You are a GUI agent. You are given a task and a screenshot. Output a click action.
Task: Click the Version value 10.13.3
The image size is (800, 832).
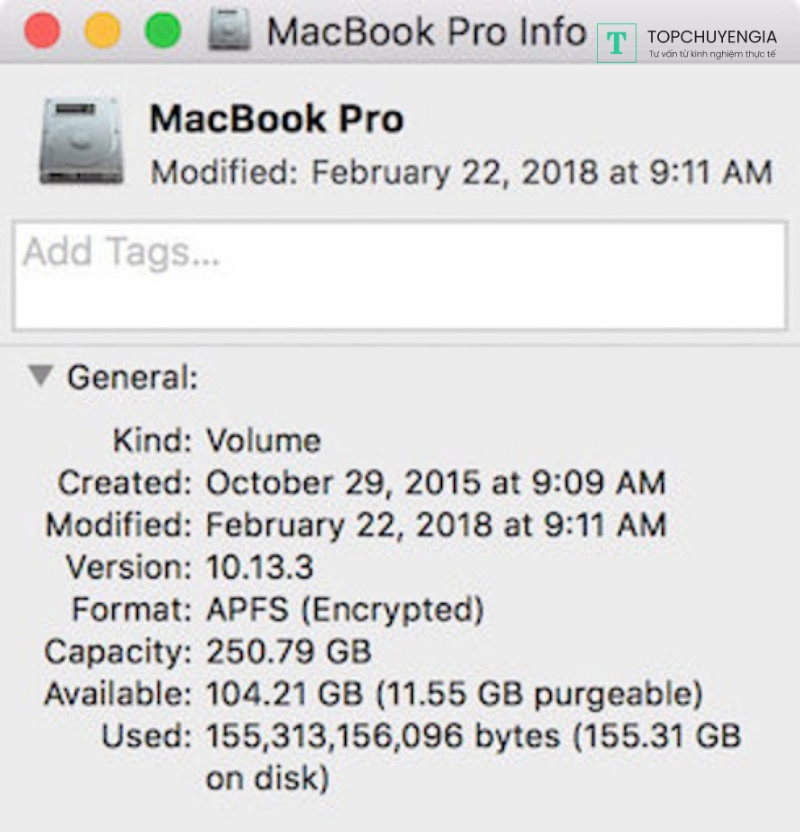click(259, 568)
